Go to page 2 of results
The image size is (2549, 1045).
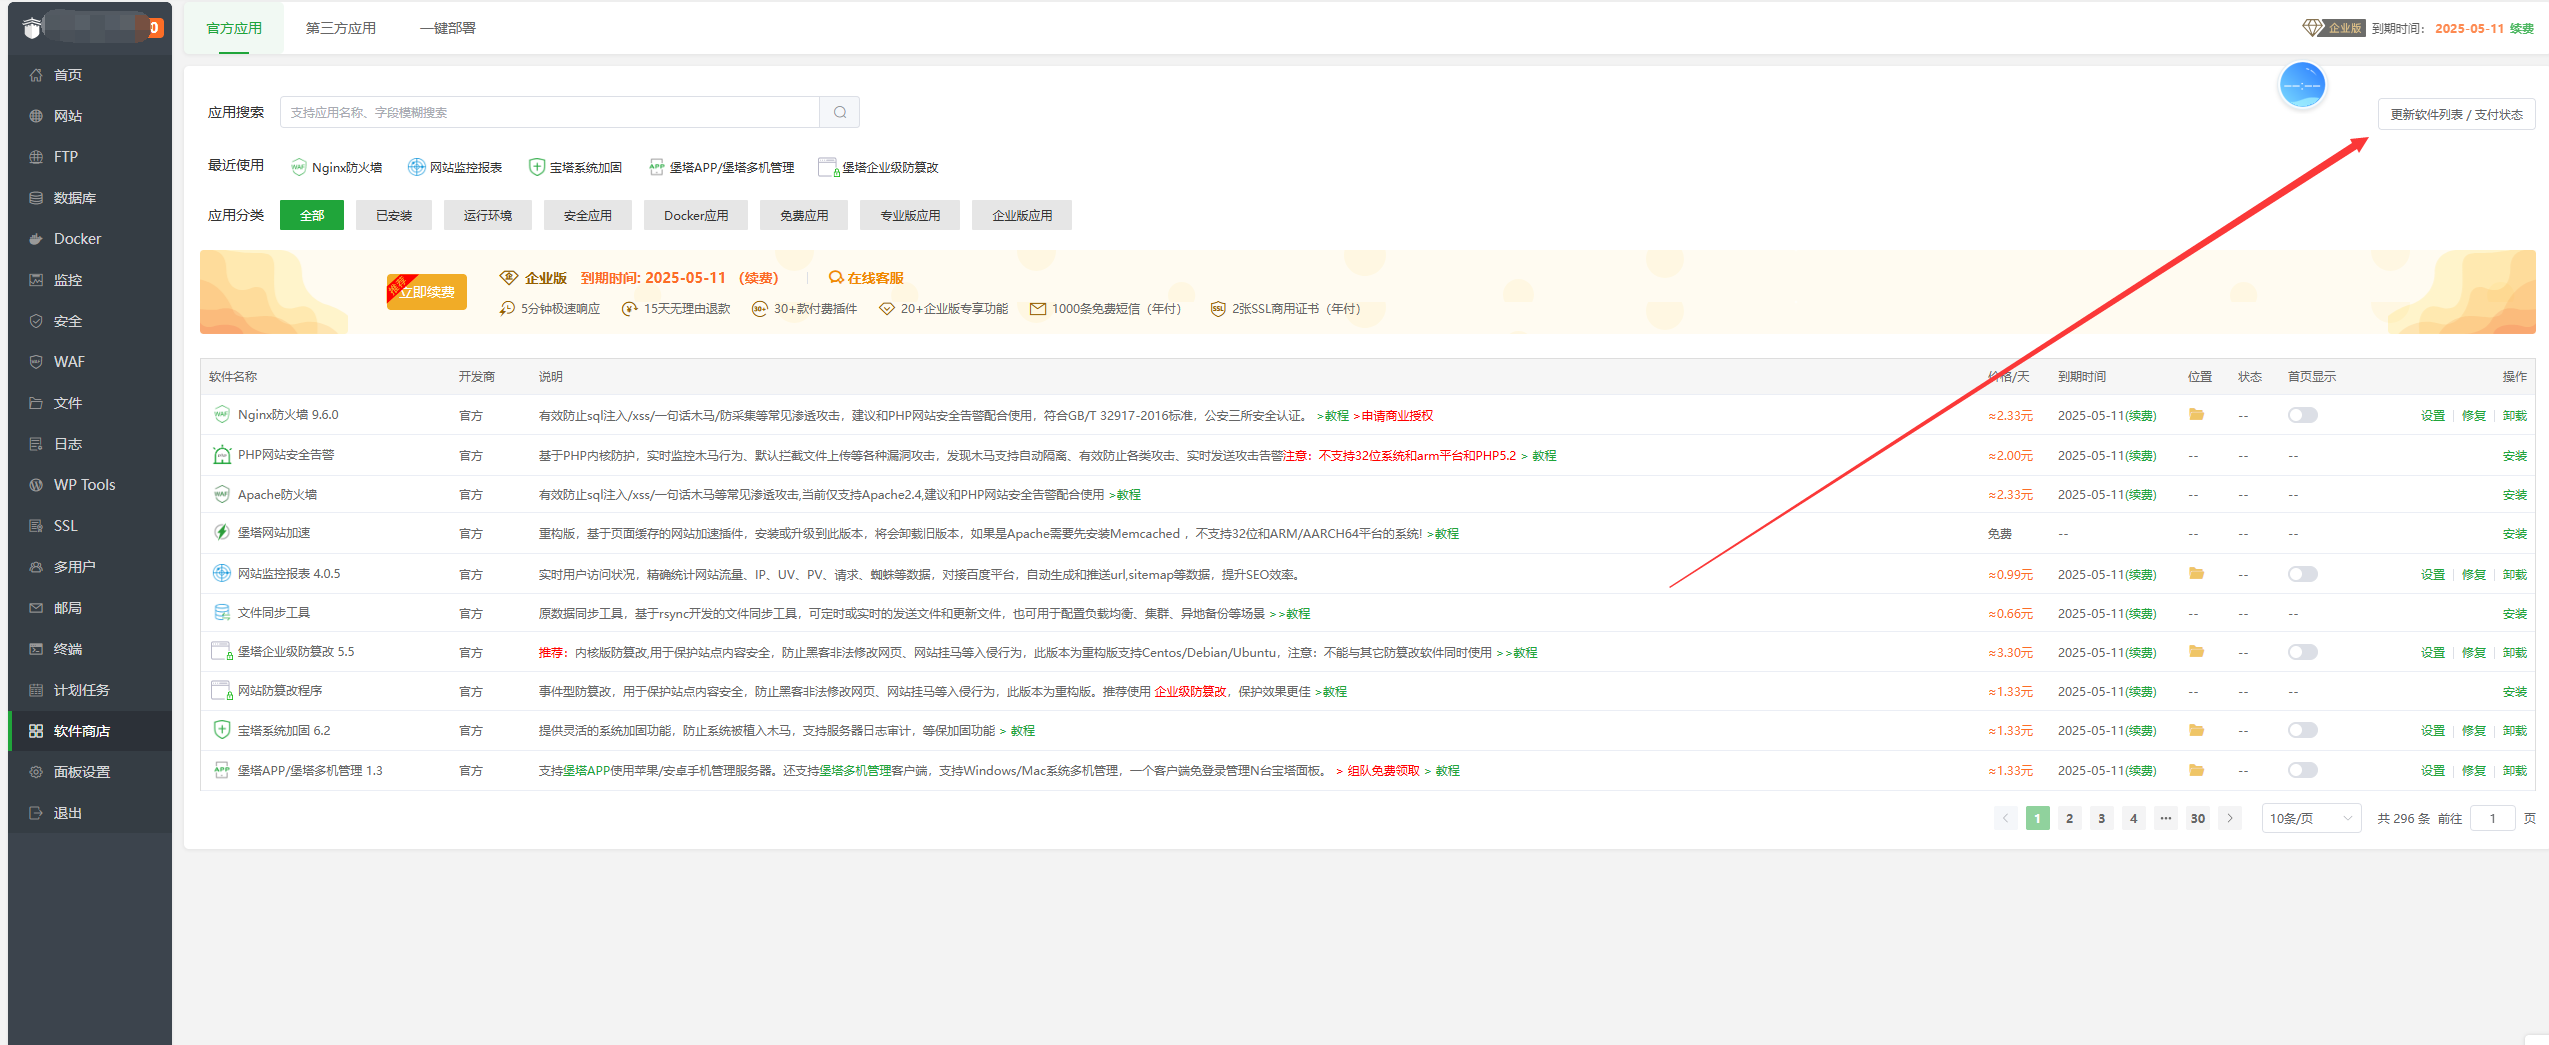point(2069,818)
